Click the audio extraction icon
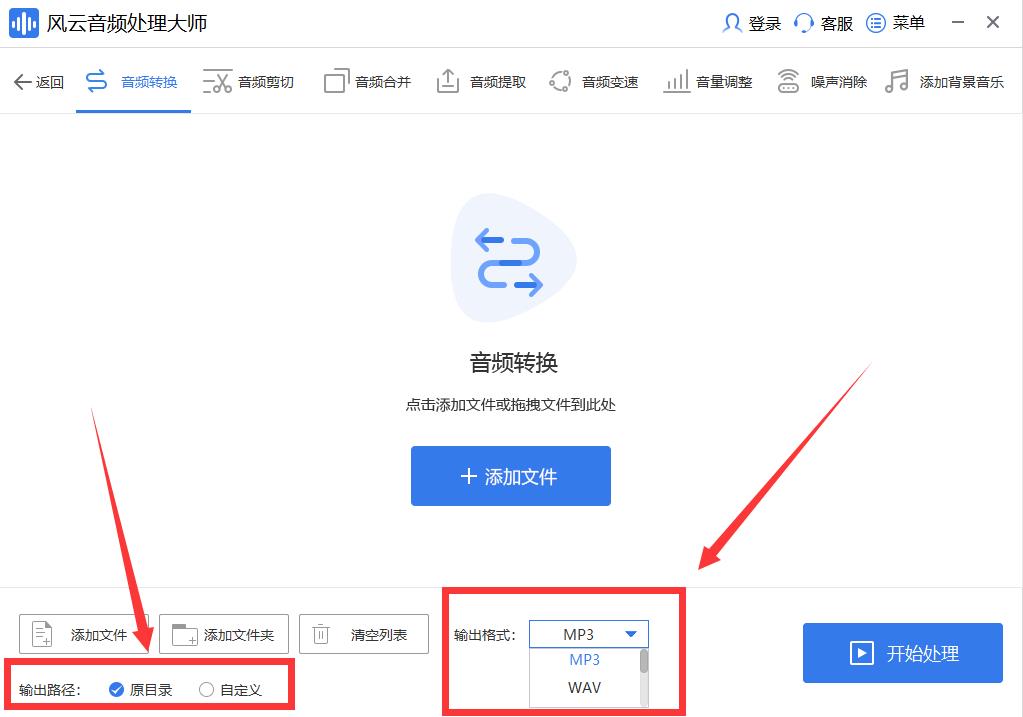Screen dimensions: 1023x717 click(x=448, y=82)
